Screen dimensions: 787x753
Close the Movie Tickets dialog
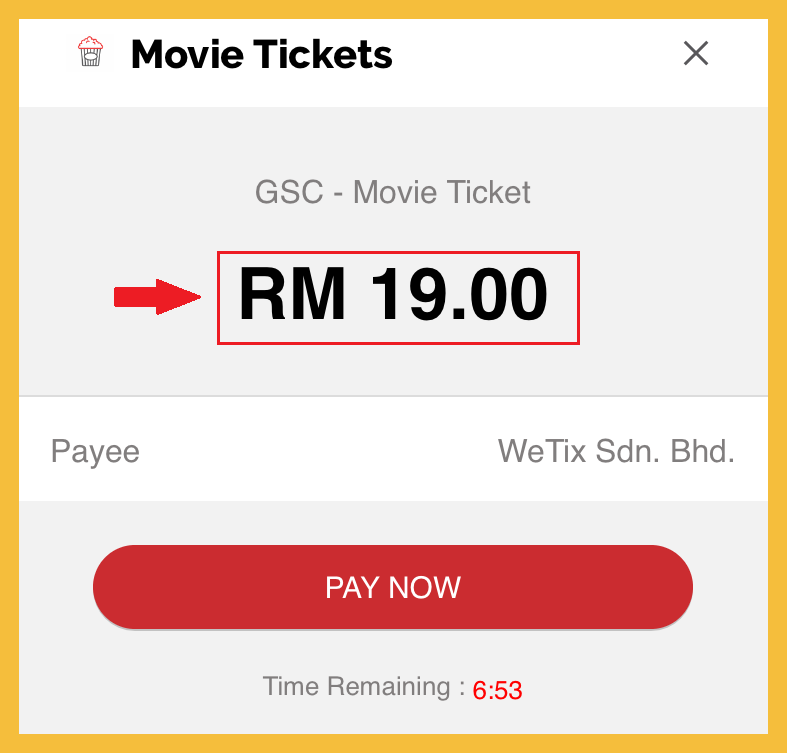click(696, 53)
